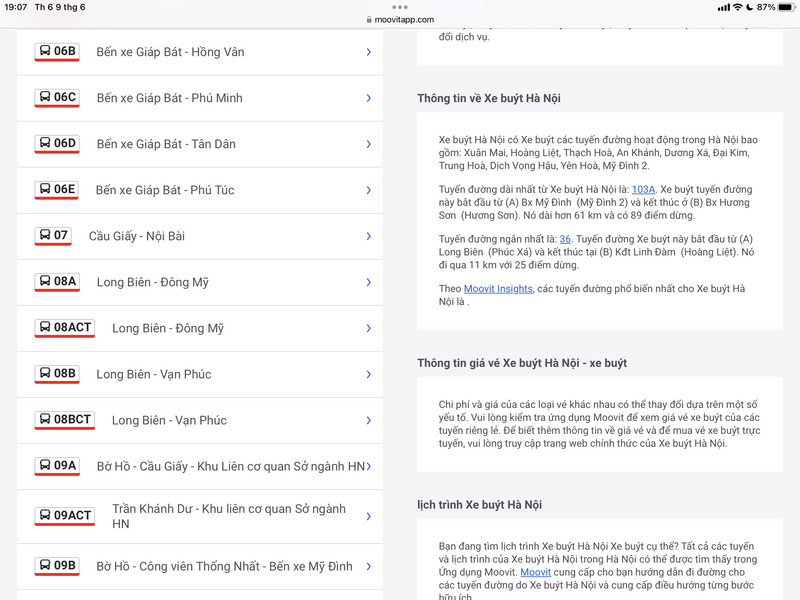This screenshot has width=800, height=600.
Task: Select the 09ACT bus badge
Action: 65,516
